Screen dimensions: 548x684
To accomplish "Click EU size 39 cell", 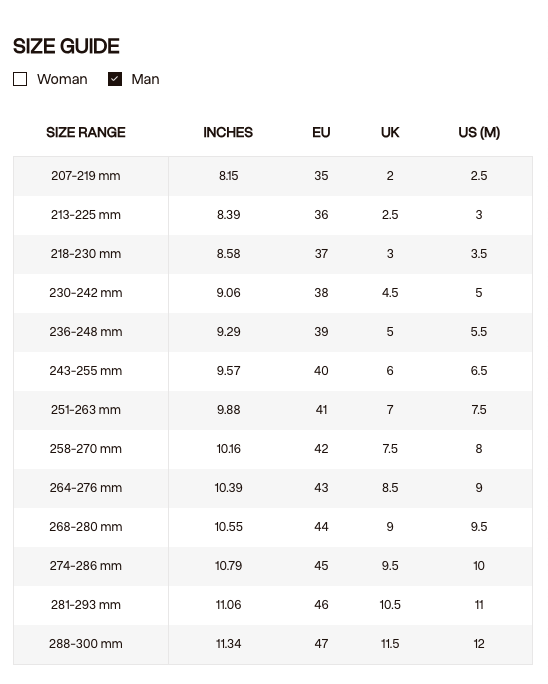I will [321, 332].
